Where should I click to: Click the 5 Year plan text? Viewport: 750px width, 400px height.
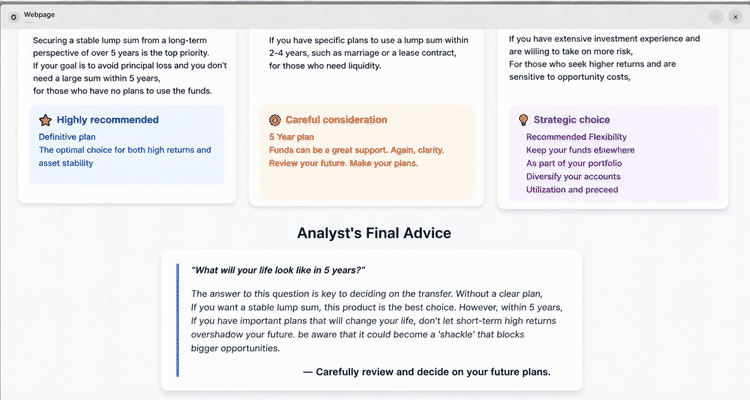(x=291, y=137)
